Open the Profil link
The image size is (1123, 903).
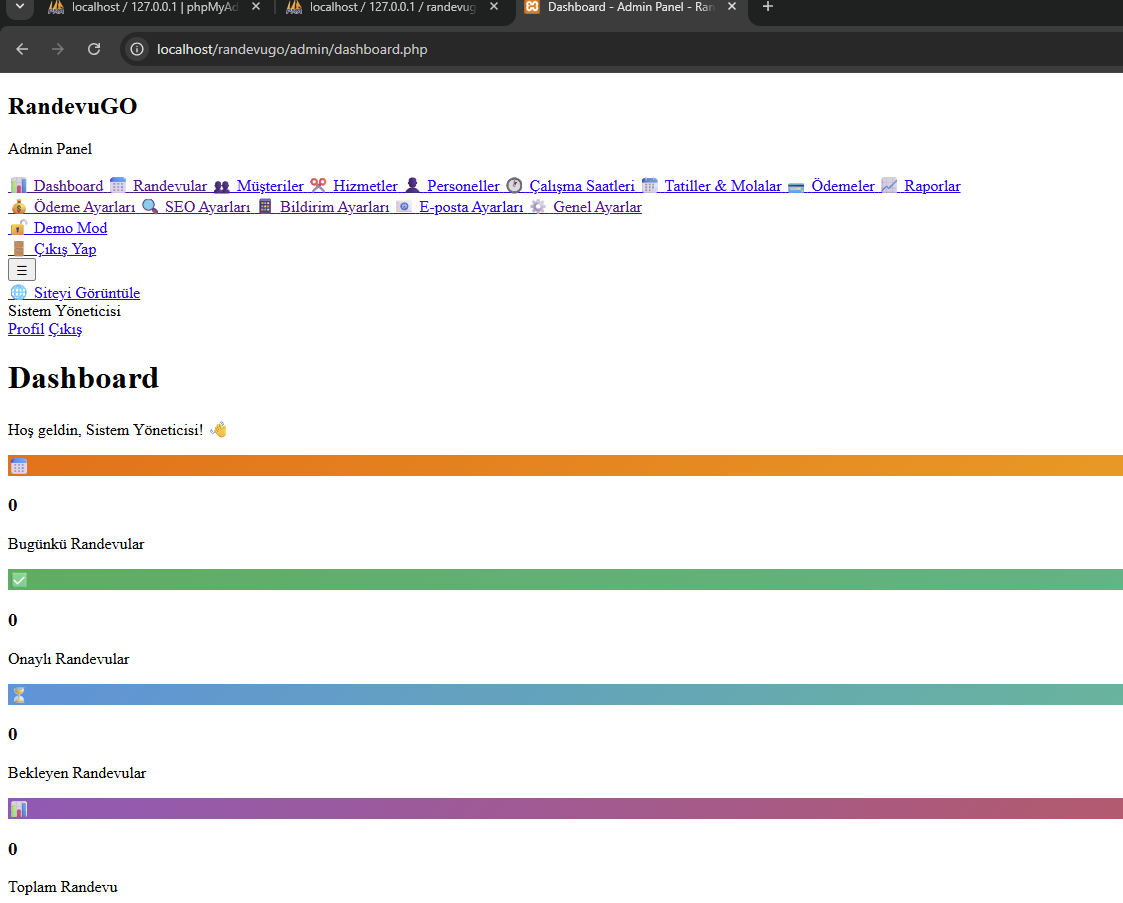(x=26, y=329)
